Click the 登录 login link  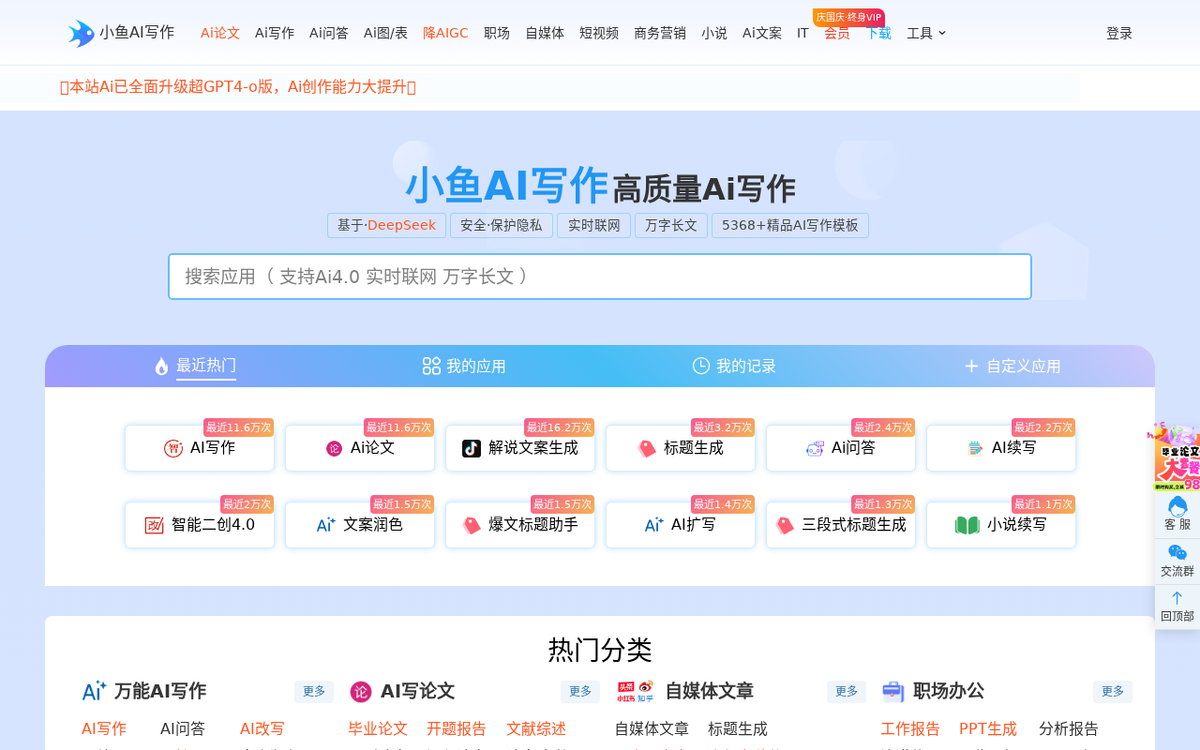[1119, 33]
